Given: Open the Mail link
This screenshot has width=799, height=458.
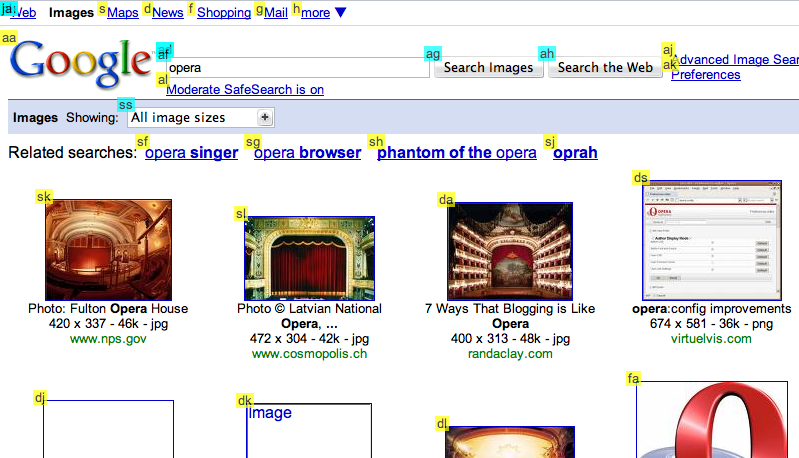Looking at the screenshot, I should 276,13.
